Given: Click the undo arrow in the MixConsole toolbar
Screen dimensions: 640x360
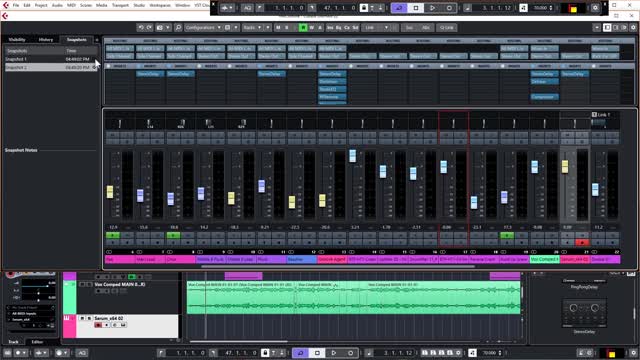Looking at the screenshot, I should [141, 28].
